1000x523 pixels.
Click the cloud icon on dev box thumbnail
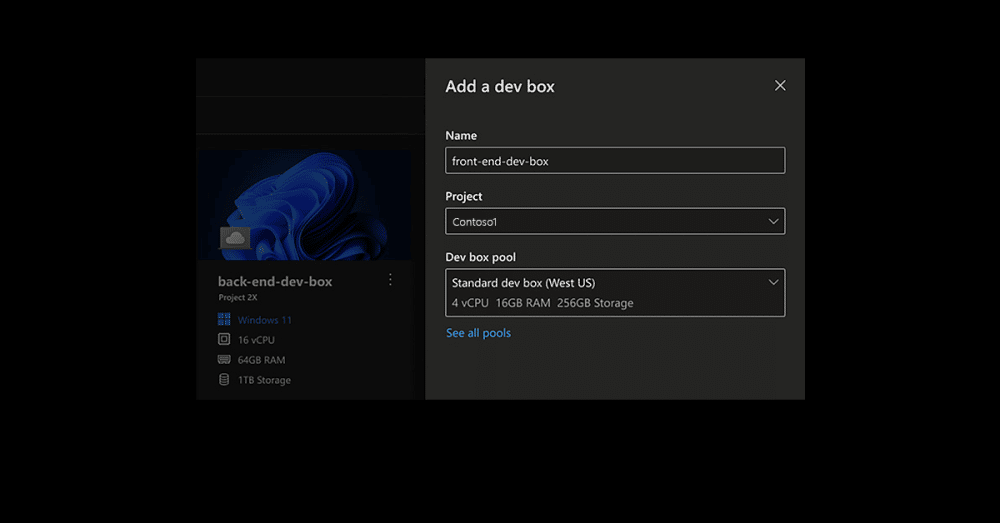pyautogui.click(x=235, y=238)
